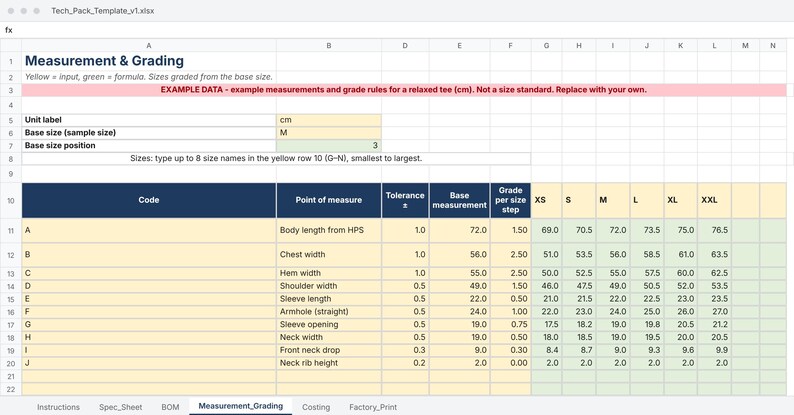Screen dimensions: 794x415
Task: Select the 'Hem width' cell
Action: click(329, 273)
